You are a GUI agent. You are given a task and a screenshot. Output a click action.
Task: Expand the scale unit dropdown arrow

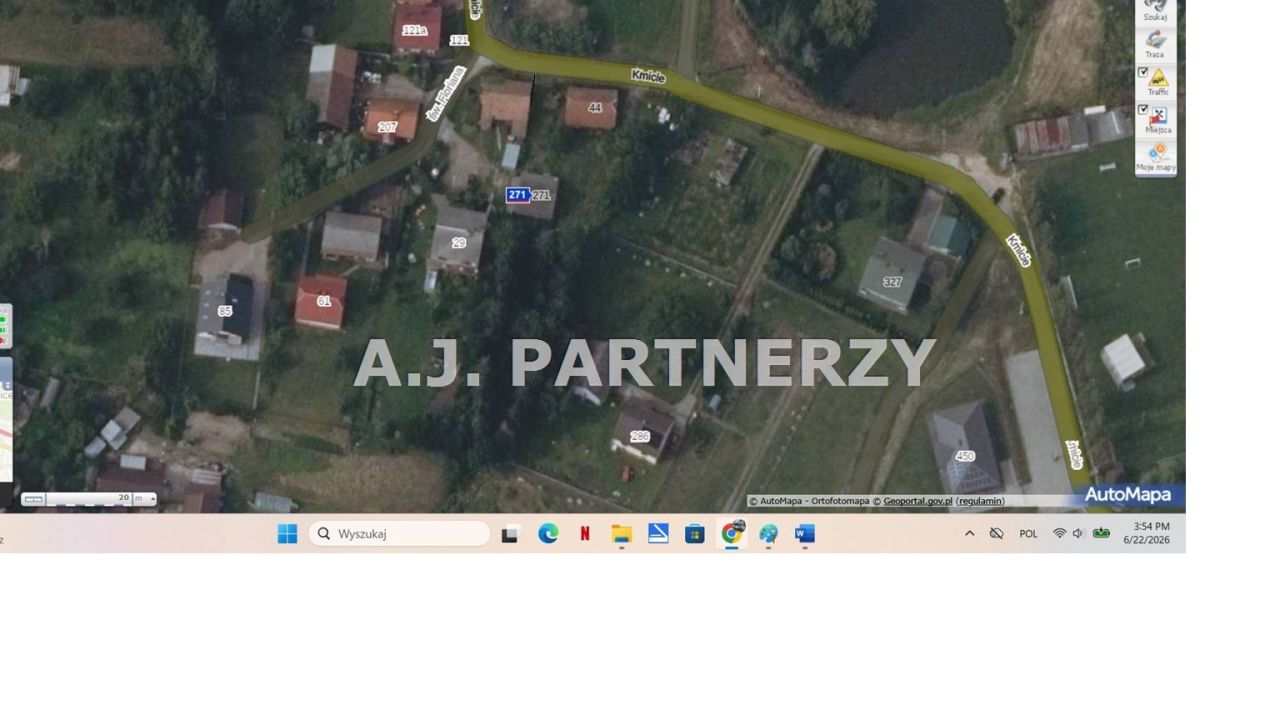tap(152, 498)
